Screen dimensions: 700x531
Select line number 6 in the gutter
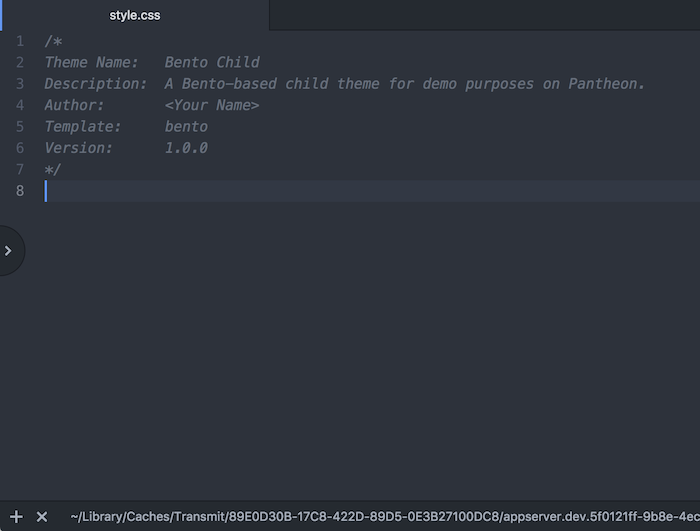pos(20,148)
